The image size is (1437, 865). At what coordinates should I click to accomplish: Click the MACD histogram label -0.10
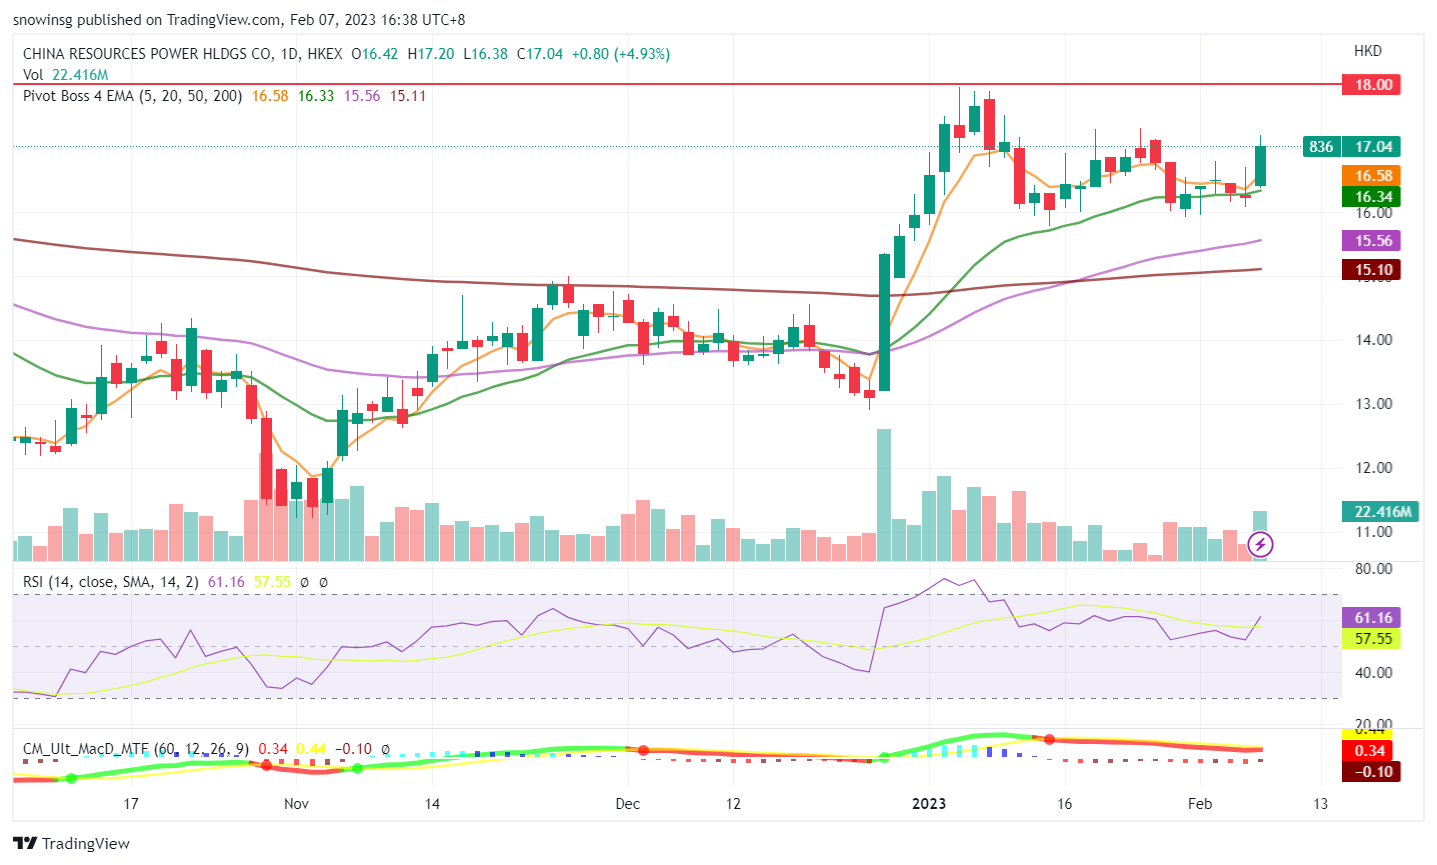(1369, 772)
